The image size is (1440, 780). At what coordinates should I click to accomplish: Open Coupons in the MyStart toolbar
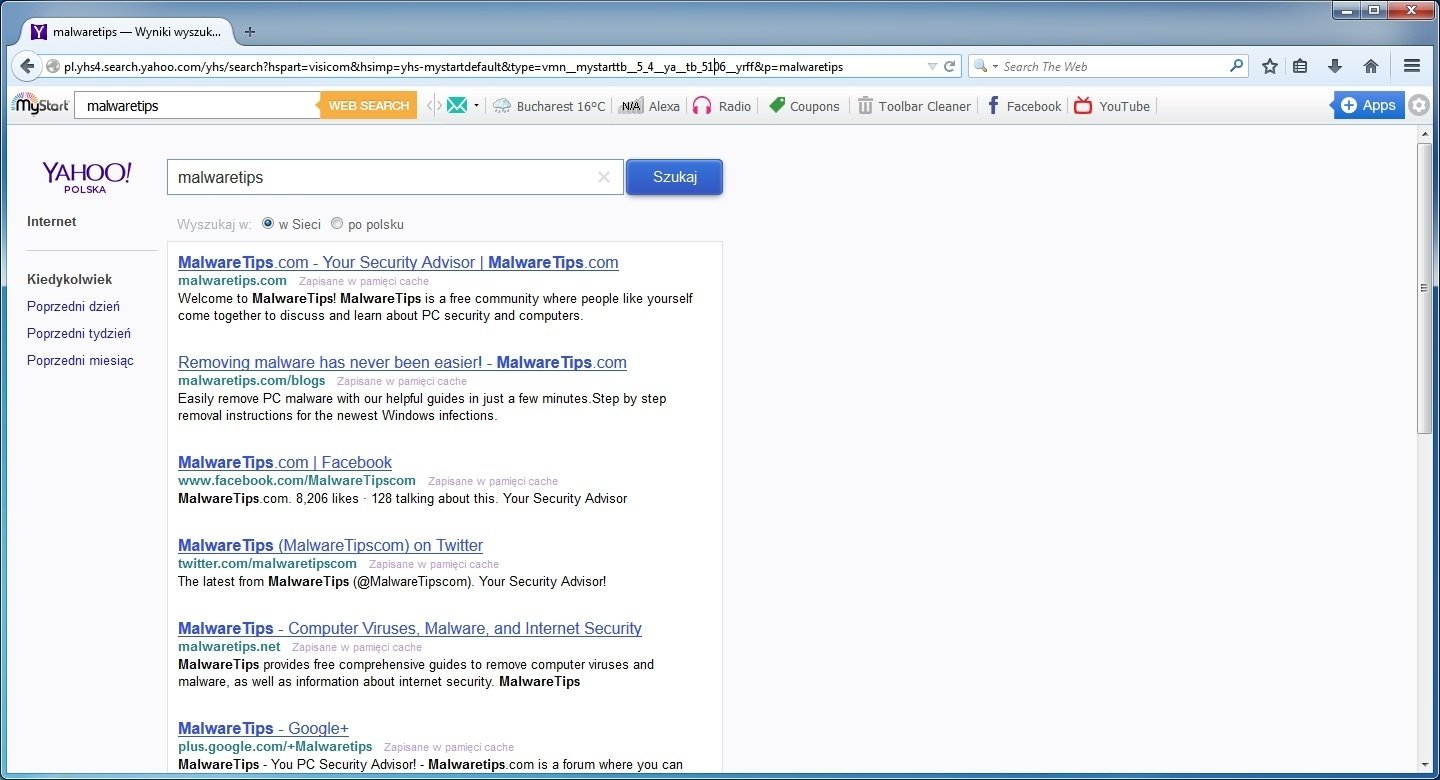point(804,106)
